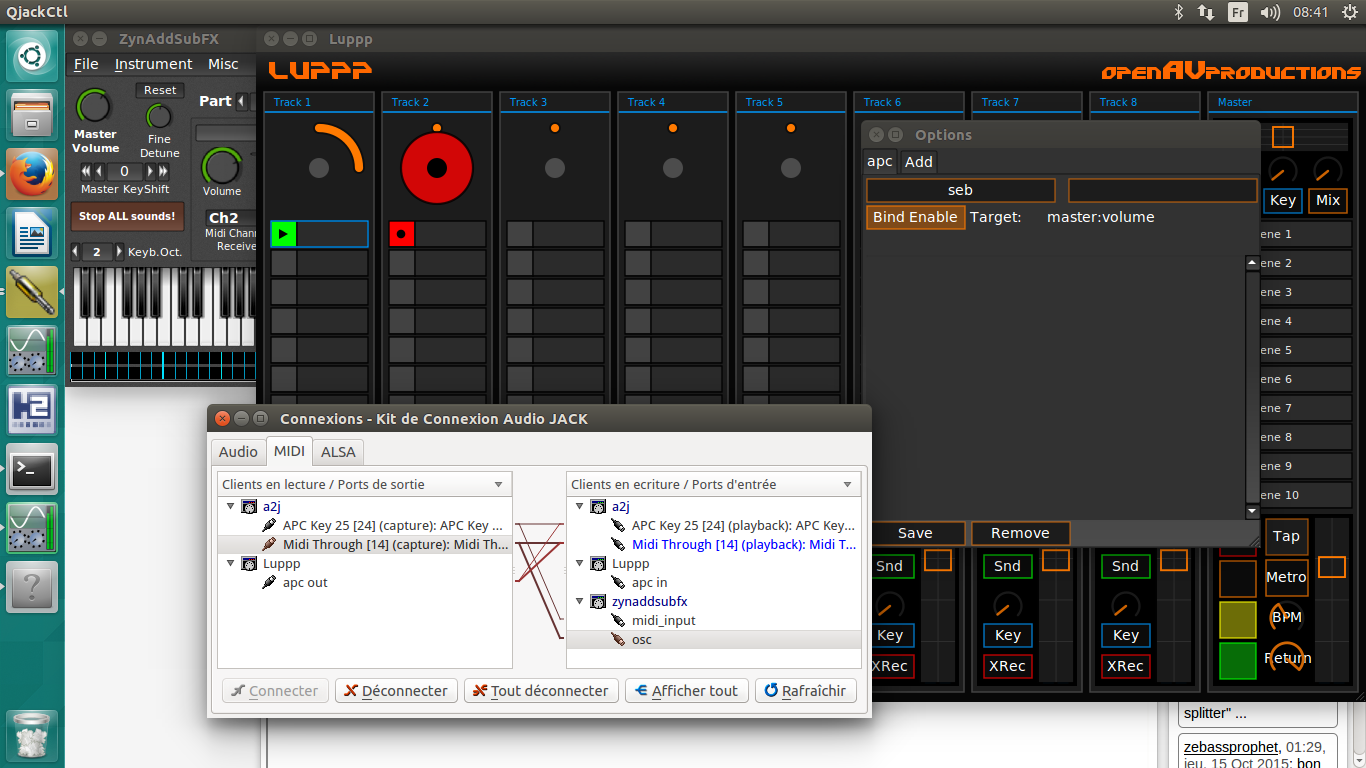This screenshot has height=768, width=1366.
Task: Collapse a2j in the input ports list
Action: click(x=581, y=506)
